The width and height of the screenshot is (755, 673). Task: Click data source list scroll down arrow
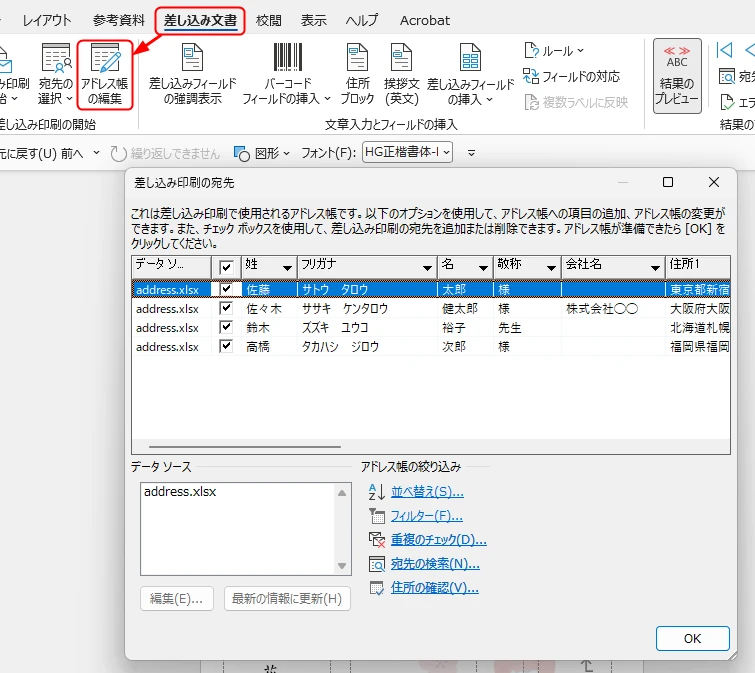(342, 566)
